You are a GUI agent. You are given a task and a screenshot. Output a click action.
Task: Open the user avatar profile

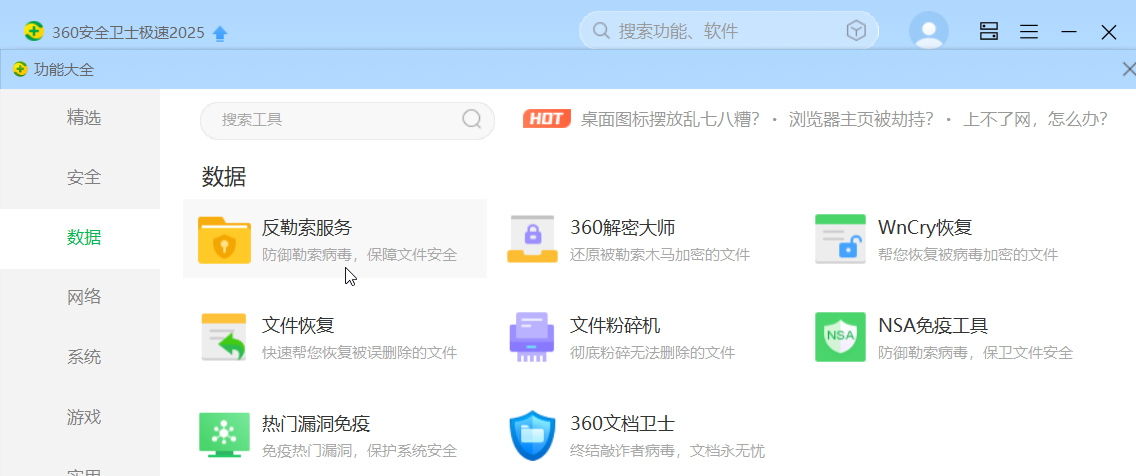coord(929,31)
